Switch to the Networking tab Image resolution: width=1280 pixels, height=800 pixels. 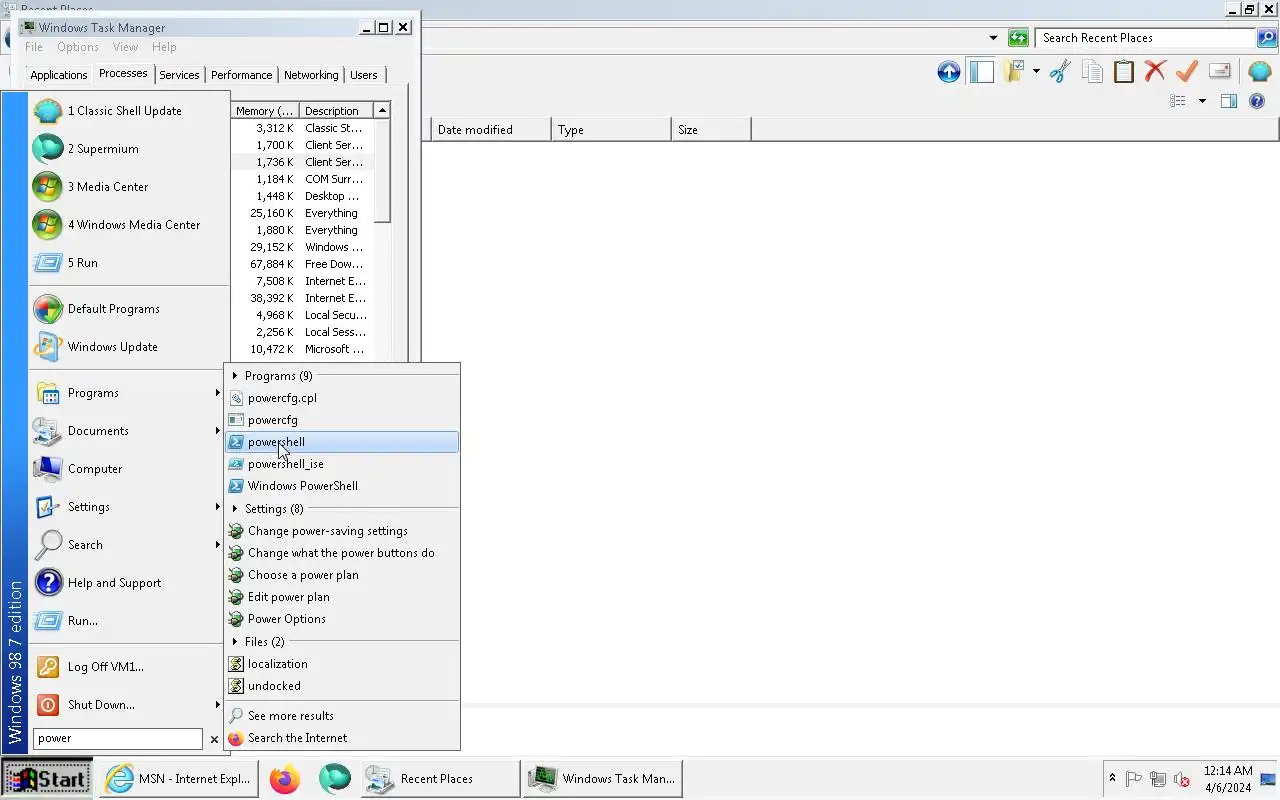[311, 75]
